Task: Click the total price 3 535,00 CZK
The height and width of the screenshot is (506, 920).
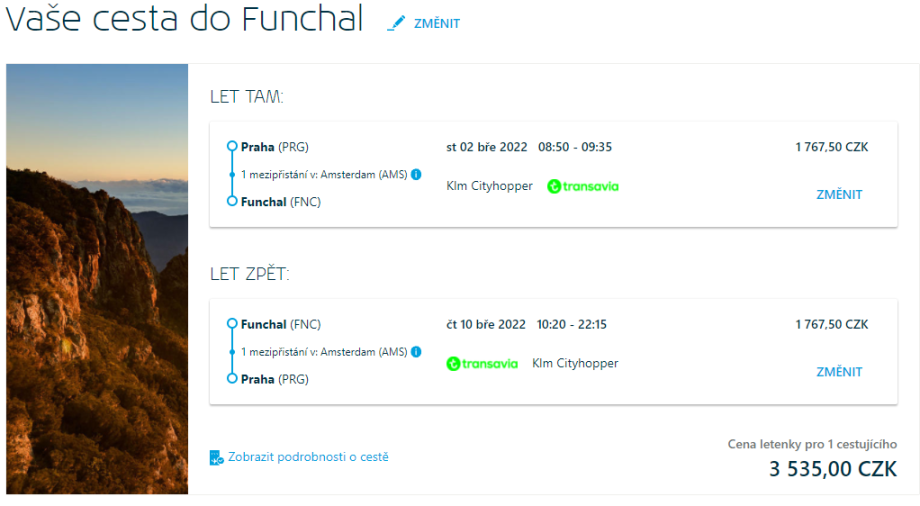Action: tap(833, 469)
